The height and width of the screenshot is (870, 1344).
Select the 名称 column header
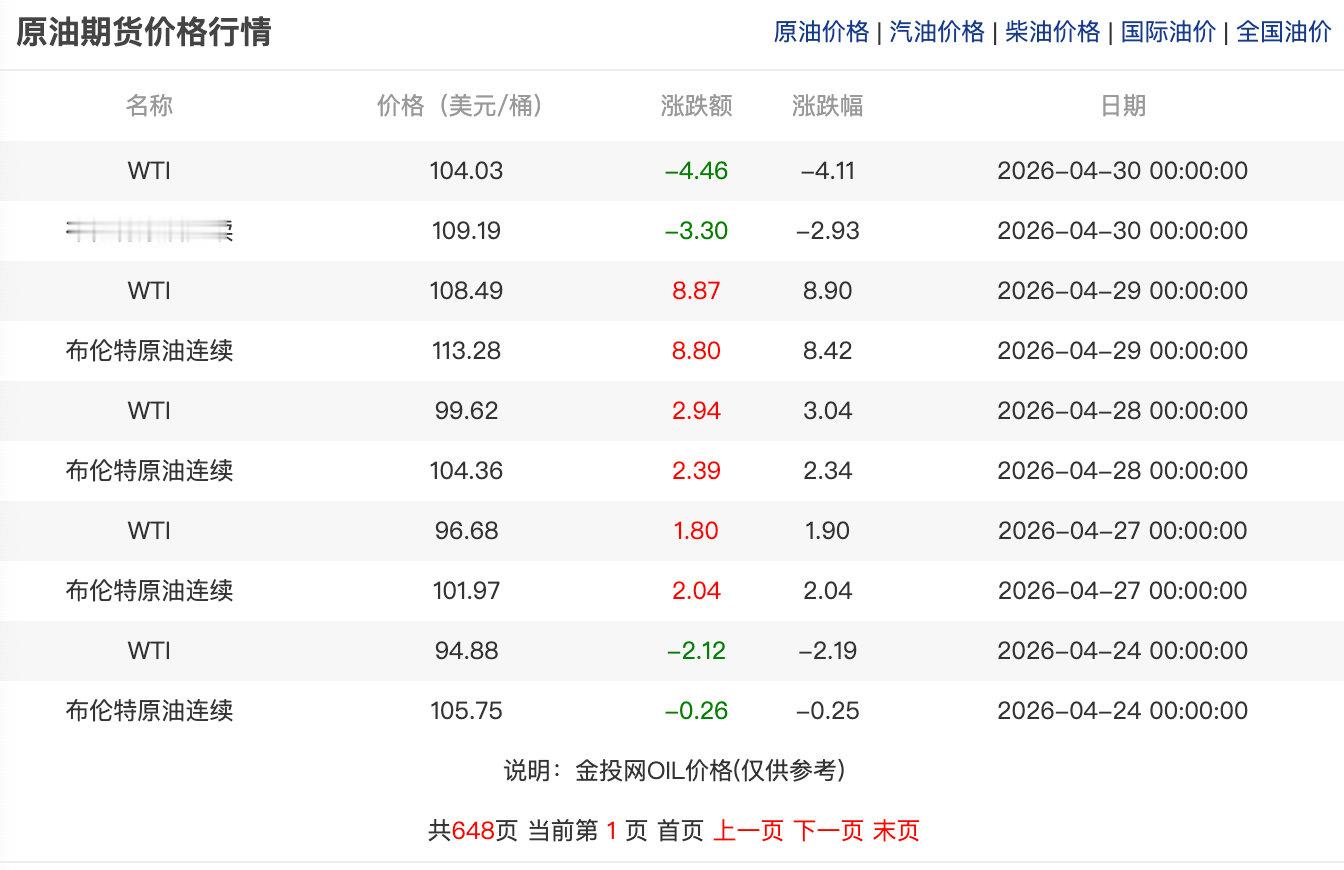click(149, 106)
